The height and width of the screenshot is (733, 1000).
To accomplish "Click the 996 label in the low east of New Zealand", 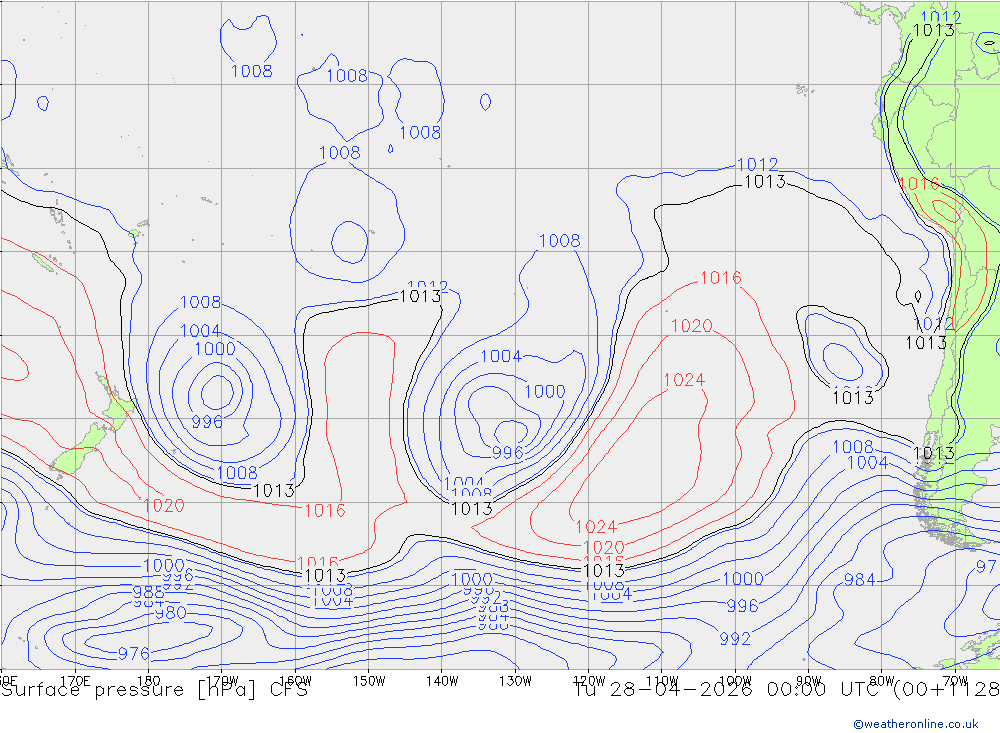I will tap(207, 422).
